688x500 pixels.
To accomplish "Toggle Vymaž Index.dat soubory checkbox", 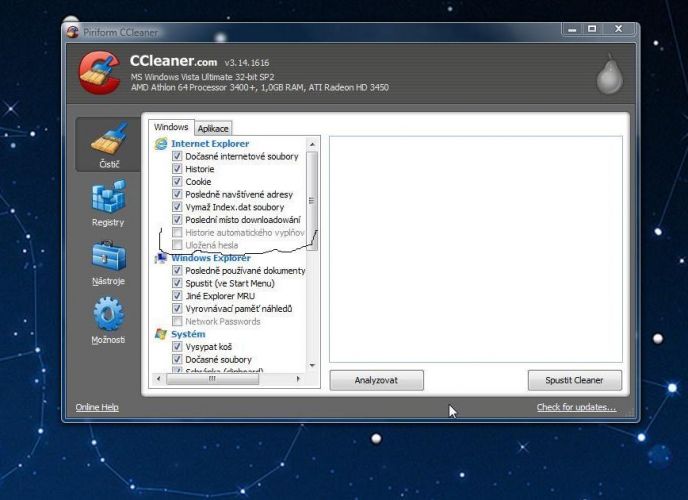I will [x=177, y=207].
